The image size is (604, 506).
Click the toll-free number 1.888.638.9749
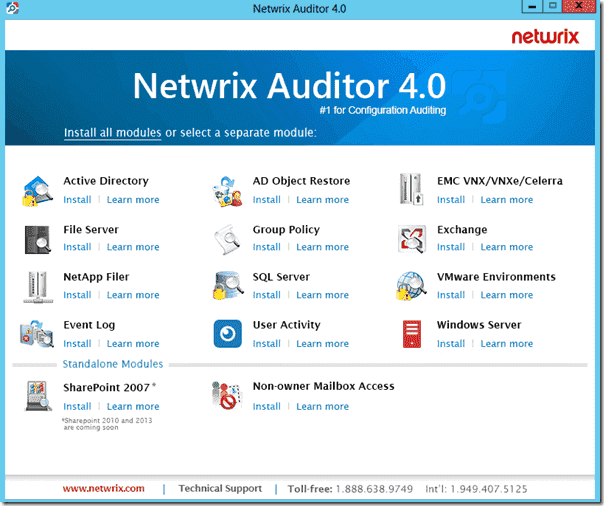coord(374,489)
